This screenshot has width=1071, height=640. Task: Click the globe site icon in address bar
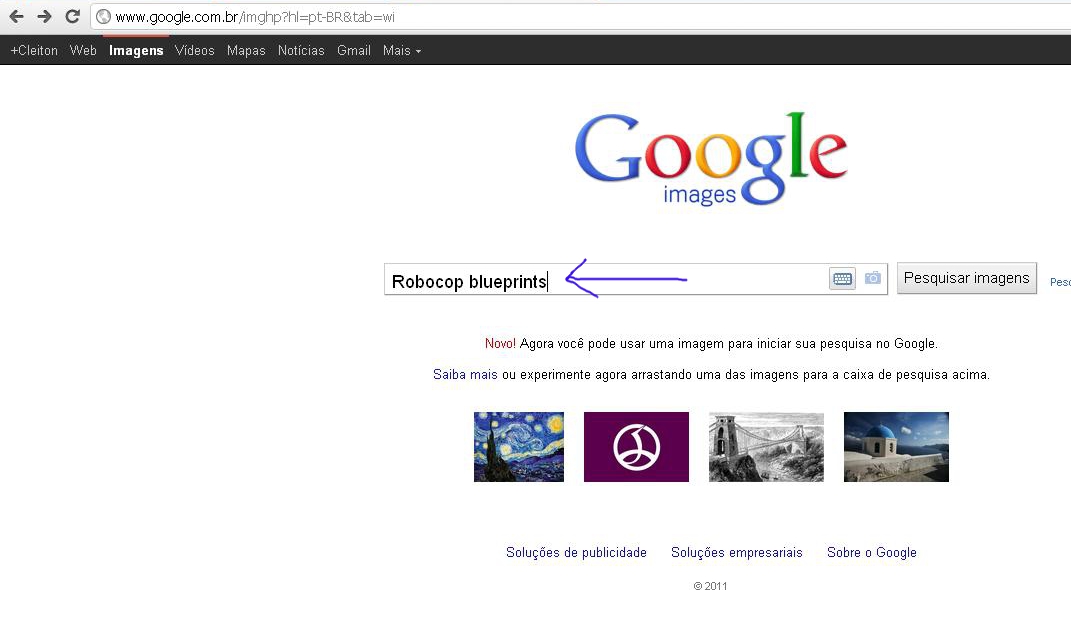click(103, 16)
